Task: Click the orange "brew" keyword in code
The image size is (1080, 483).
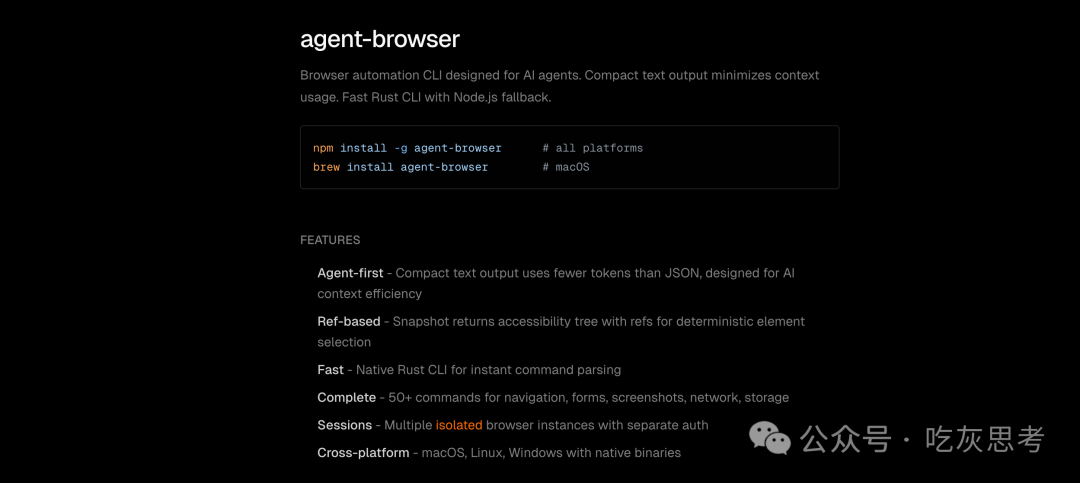Action: (326, 167)
